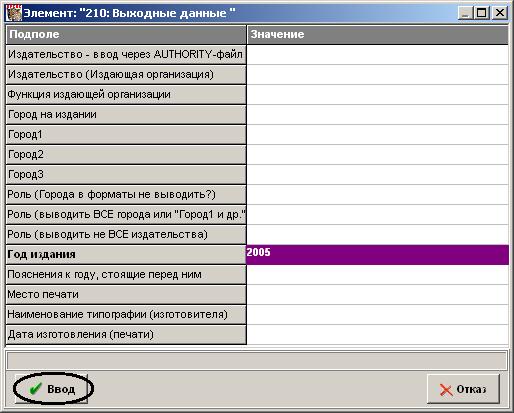Click the Место печати value field
Screen dimensions: 514x413
click(377, 295)
